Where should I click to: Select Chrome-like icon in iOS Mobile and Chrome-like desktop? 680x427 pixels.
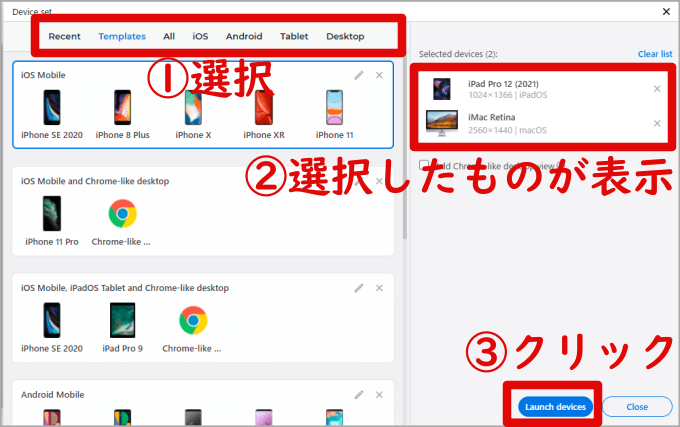pyautogui.click(x=122, y=213)
